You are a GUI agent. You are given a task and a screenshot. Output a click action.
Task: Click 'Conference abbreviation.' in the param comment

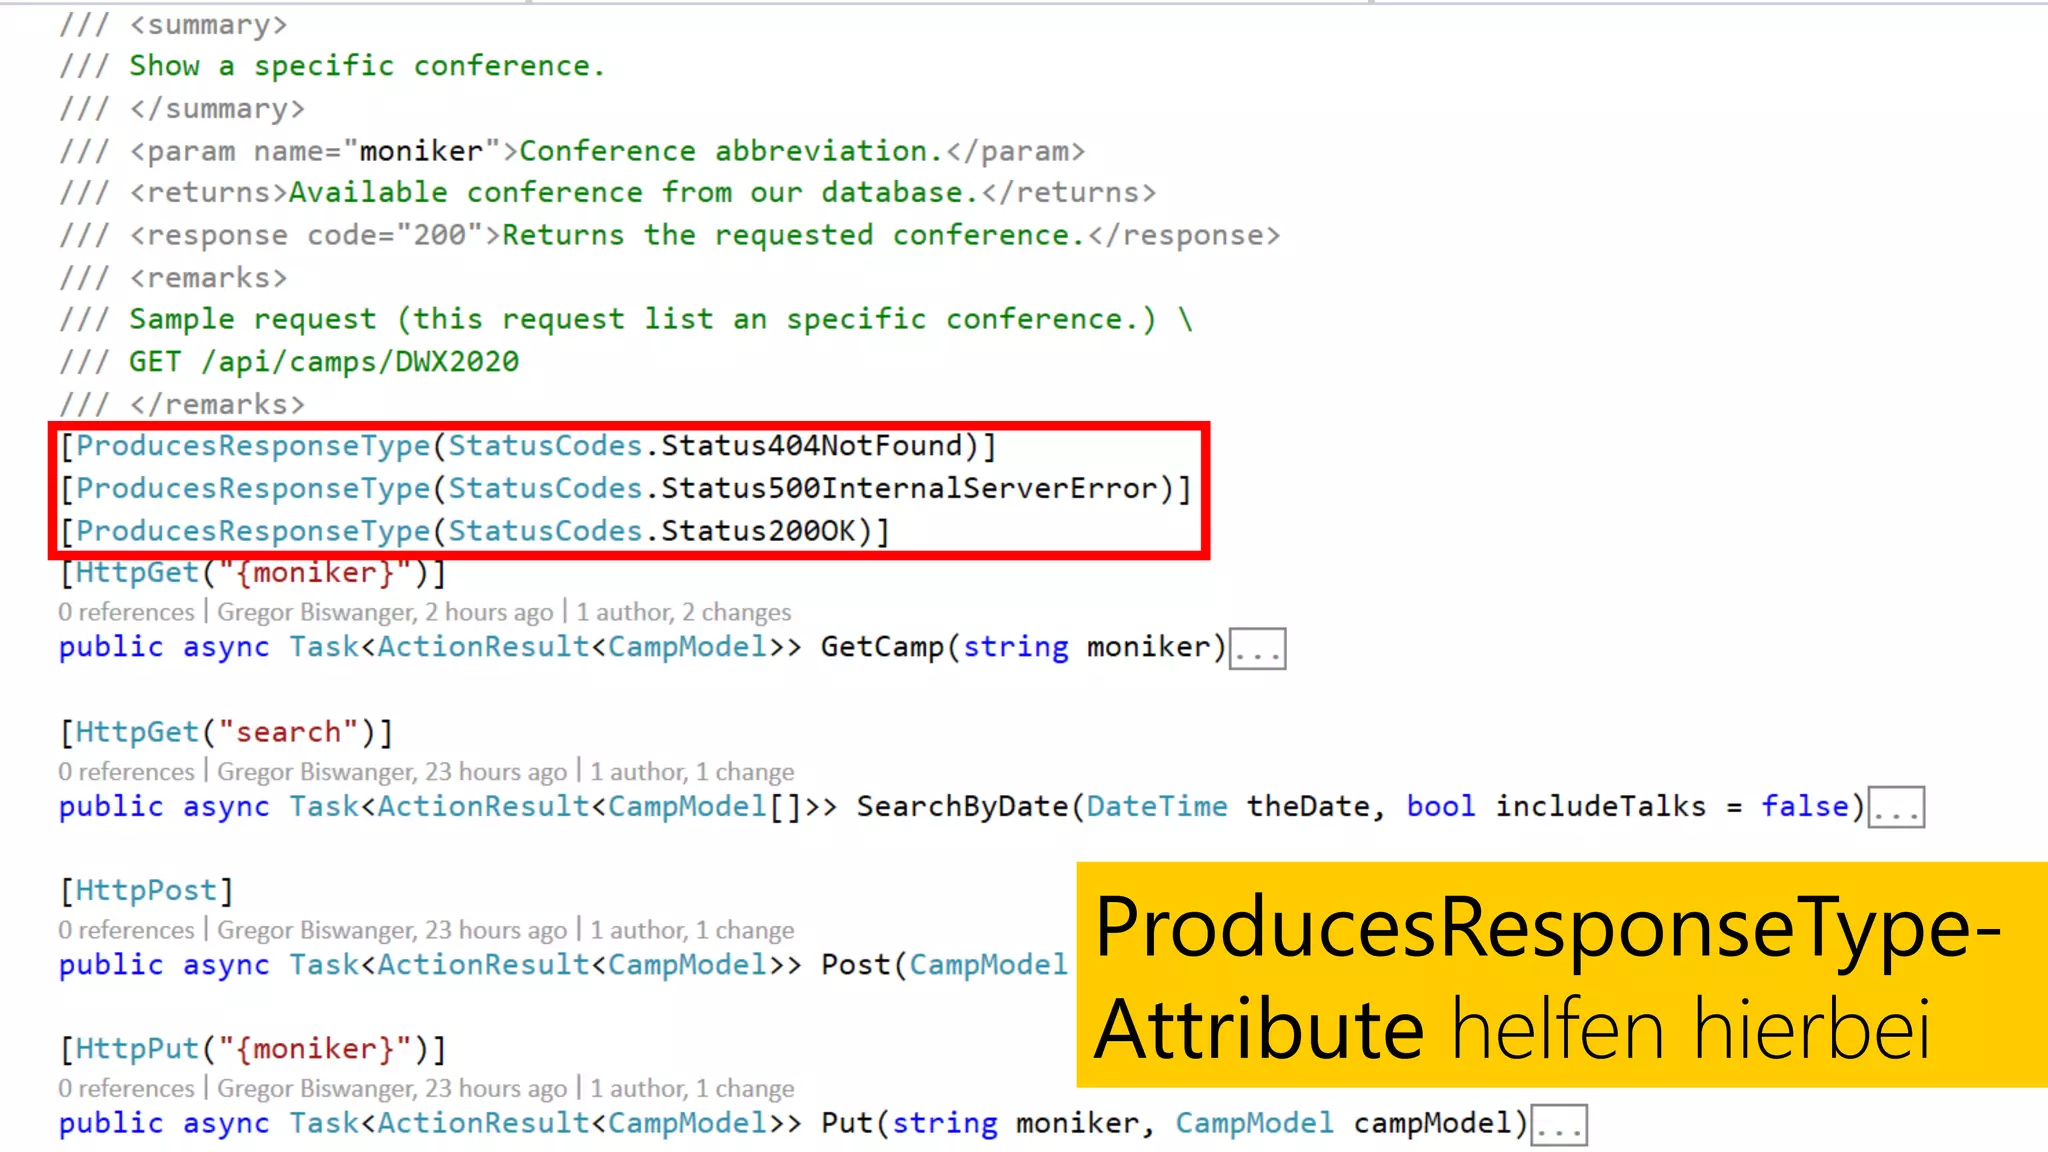click(731, 151)
